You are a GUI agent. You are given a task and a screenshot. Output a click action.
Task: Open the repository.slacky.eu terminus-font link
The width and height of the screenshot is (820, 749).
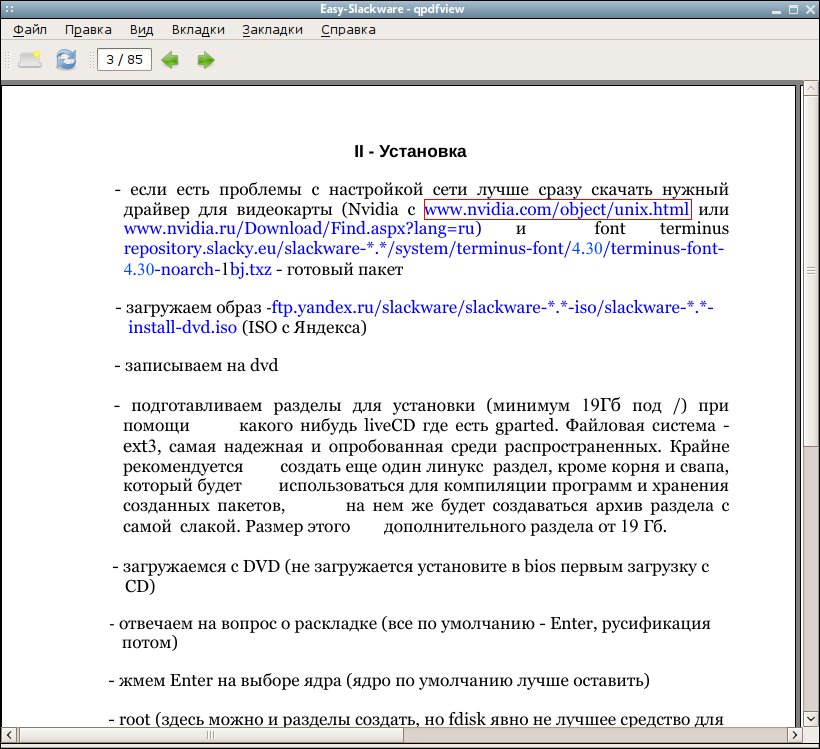(424, 248)
